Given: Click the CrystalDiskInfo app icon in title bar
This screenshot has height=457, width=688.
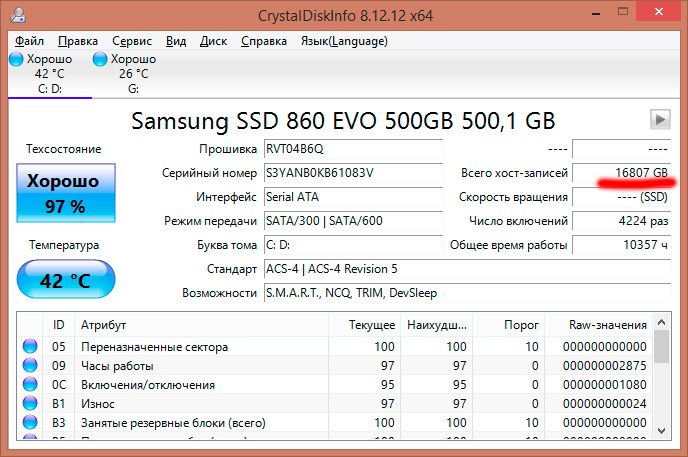Looking at the screenshot, I should pyautogui.click(x=18, y=14).
